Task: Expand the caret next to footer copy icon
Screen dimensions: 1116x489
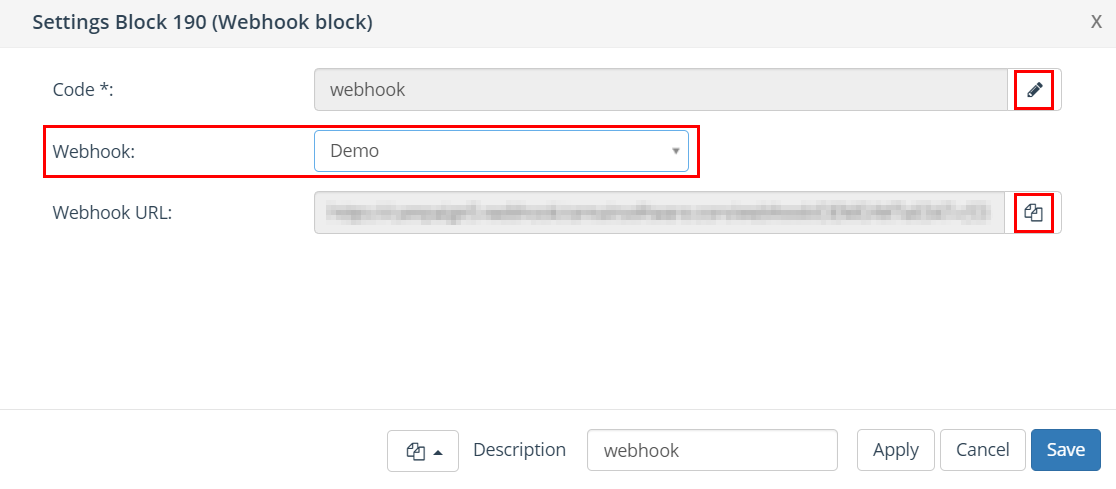Action: pos(438,452)
